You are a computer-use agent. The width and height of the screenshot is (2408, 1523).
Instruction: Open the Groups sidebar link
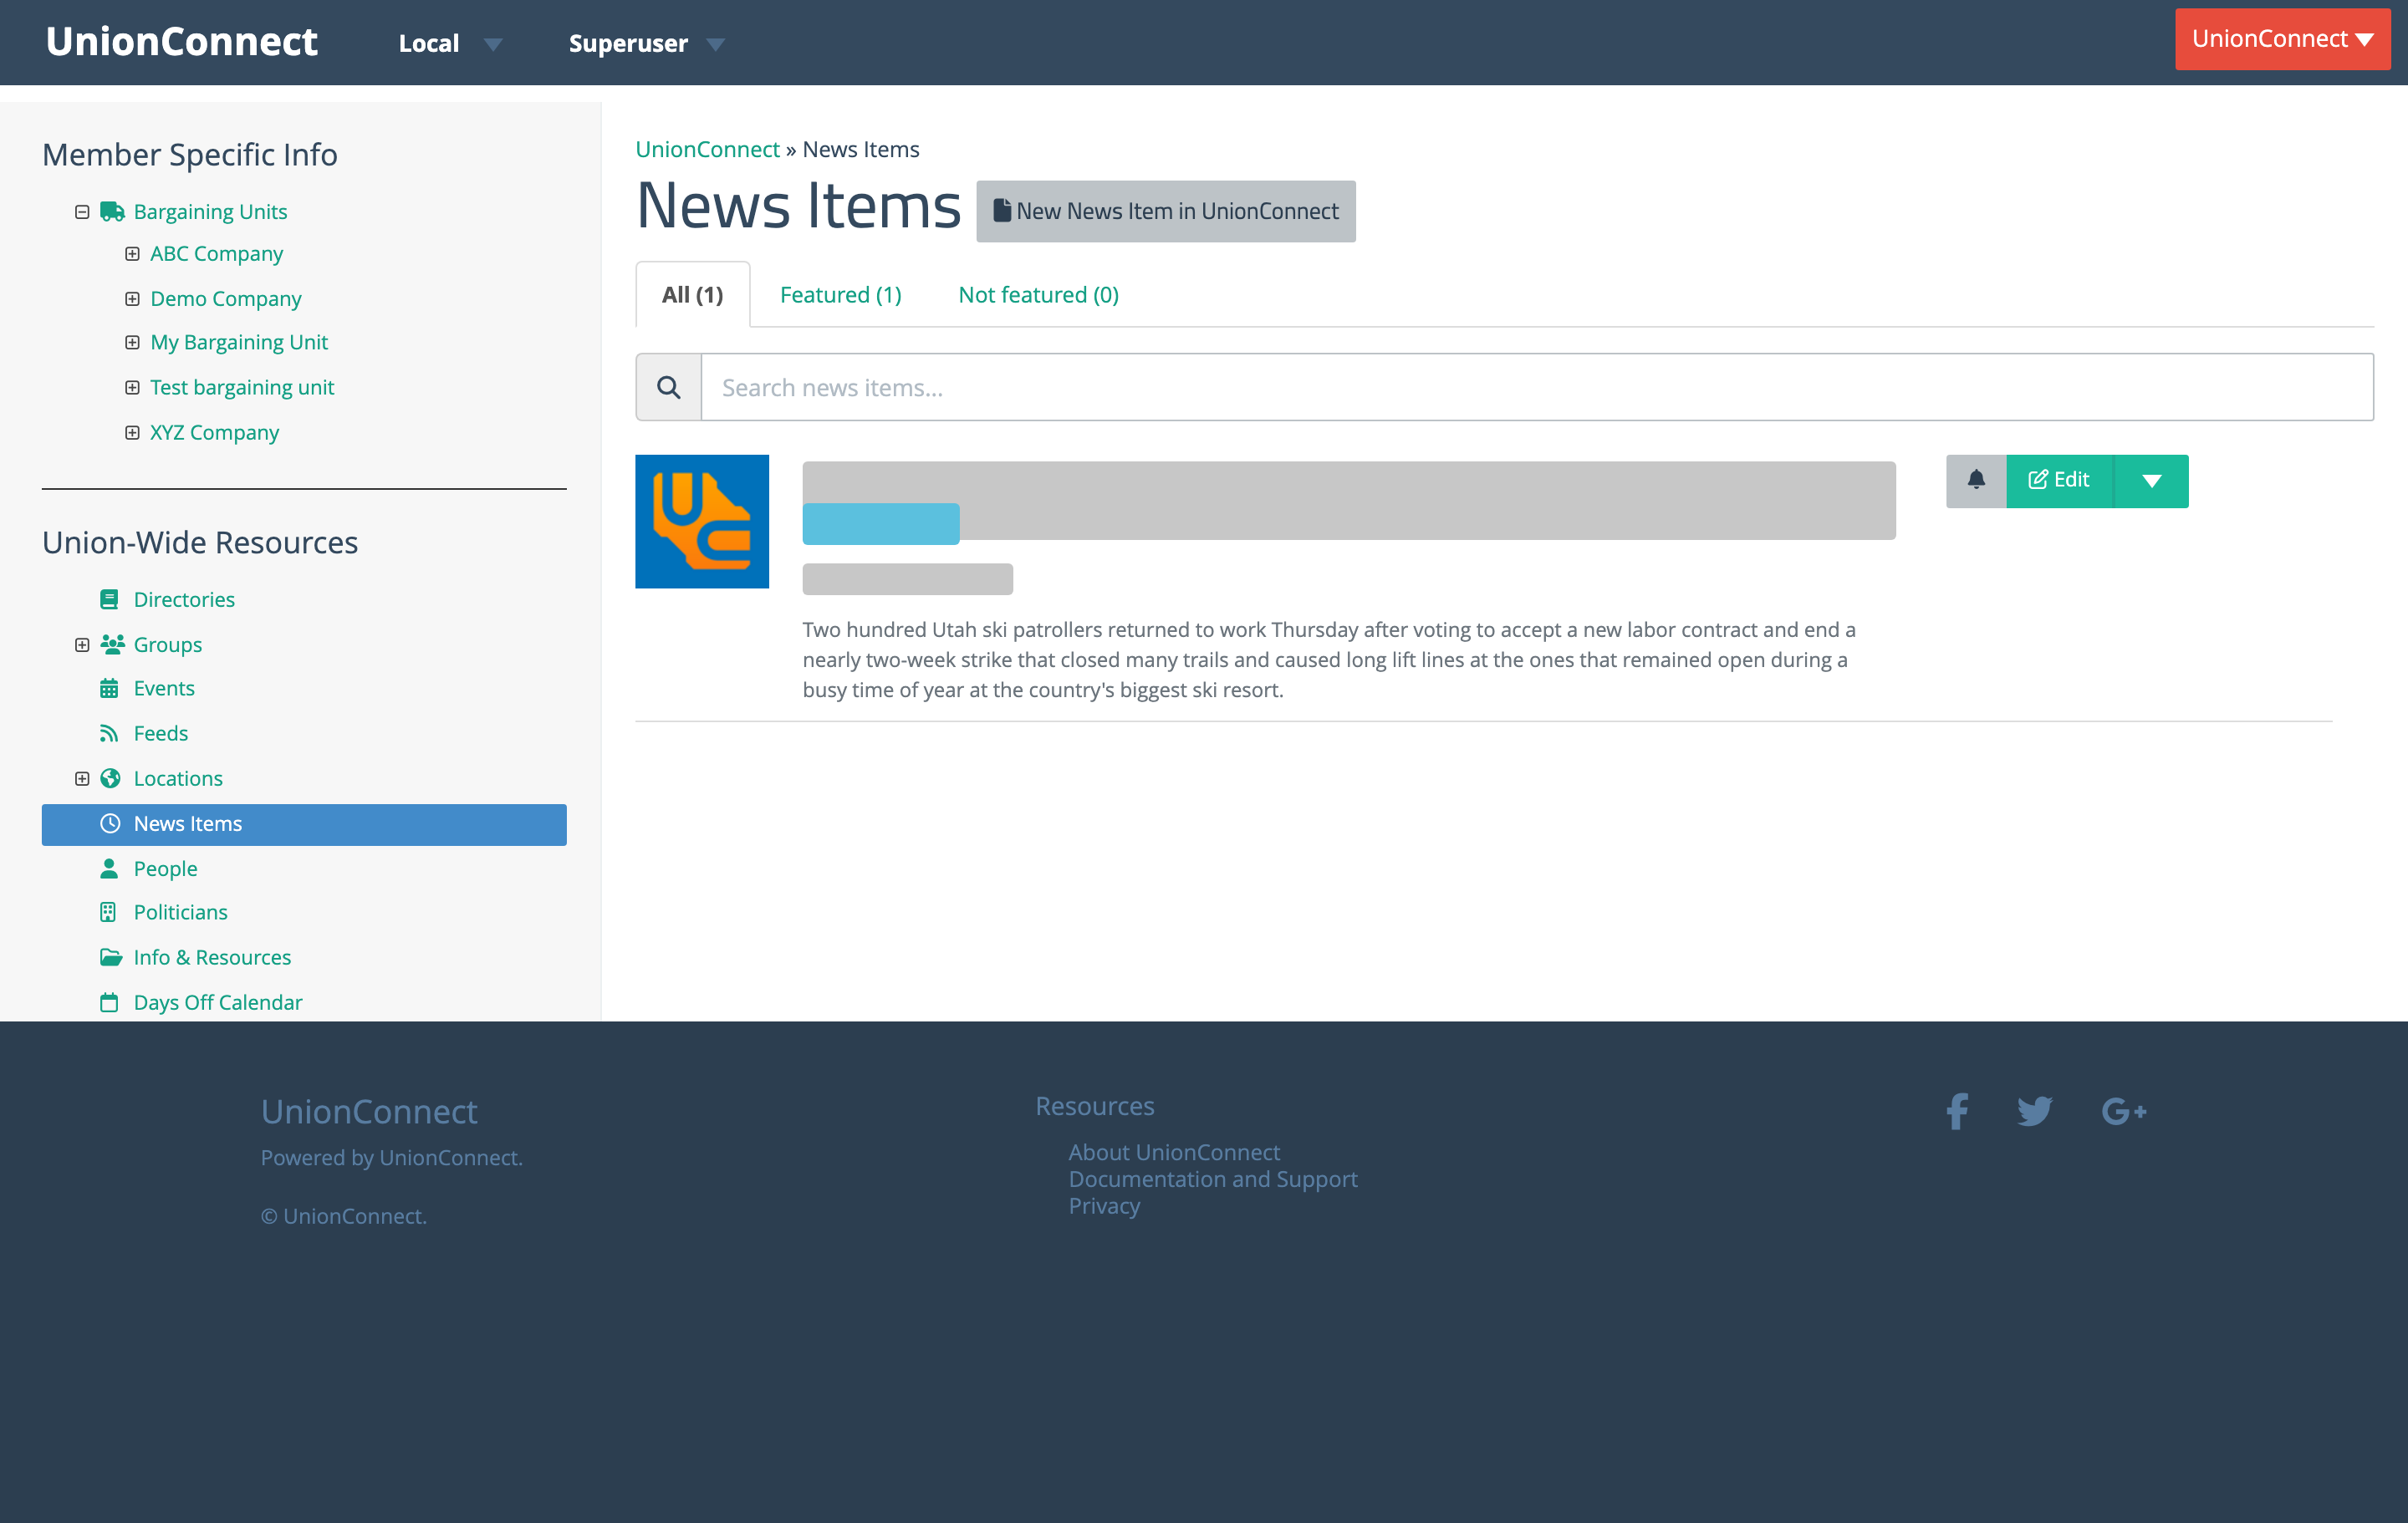pyautogui.click(x=168, y=644)
